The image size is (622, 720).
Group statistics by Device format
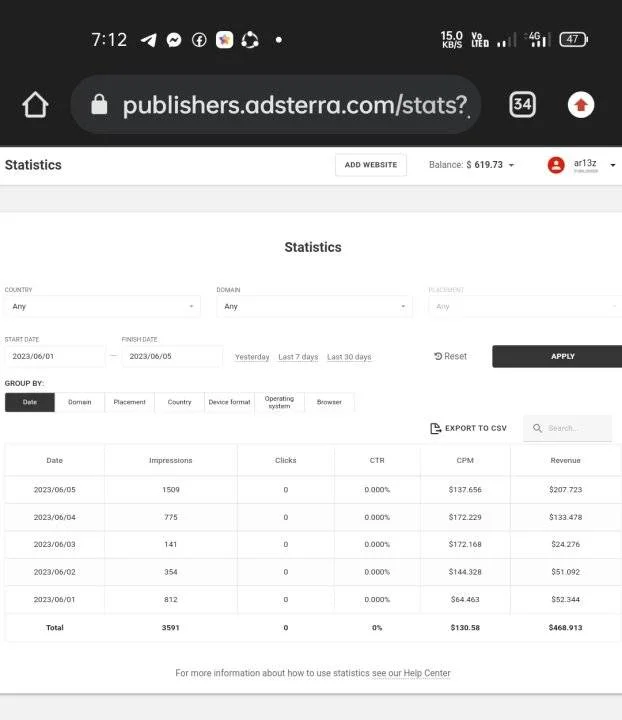pos(230,402)
